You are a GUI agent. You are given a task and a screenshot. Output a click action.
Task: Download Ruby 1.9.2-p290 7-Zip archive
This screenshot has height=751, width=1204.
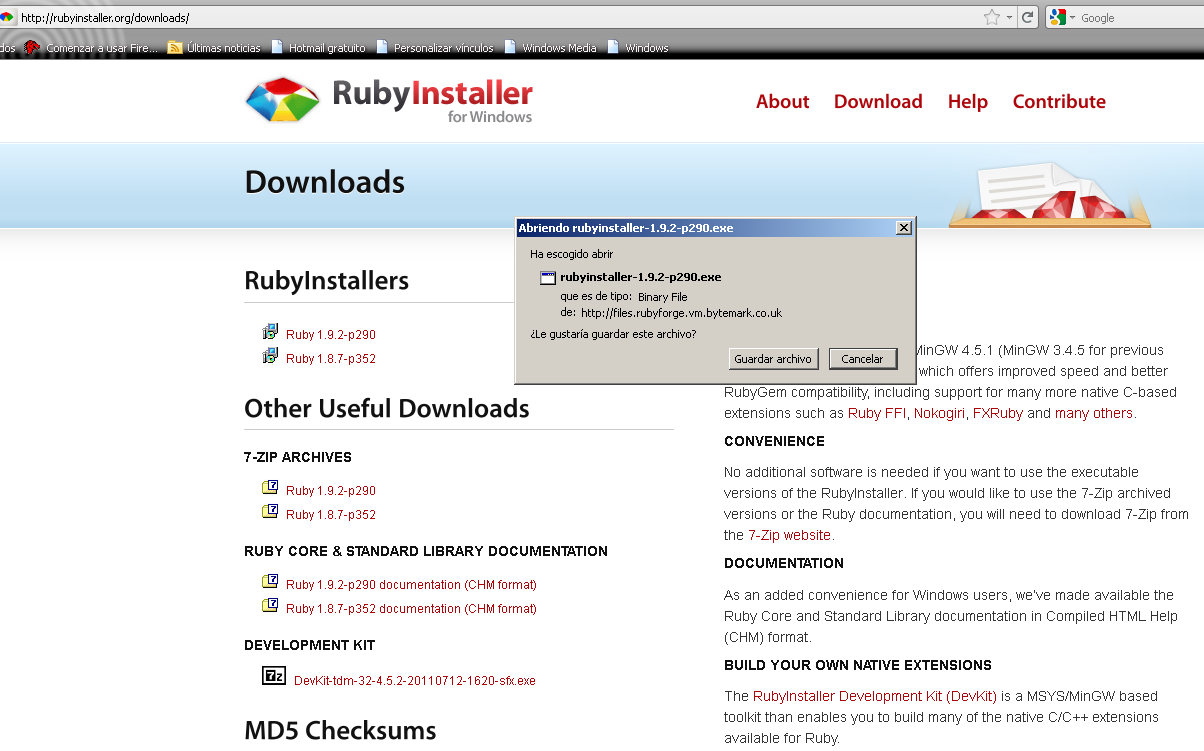pyautogui.click(x=331, y=491)
